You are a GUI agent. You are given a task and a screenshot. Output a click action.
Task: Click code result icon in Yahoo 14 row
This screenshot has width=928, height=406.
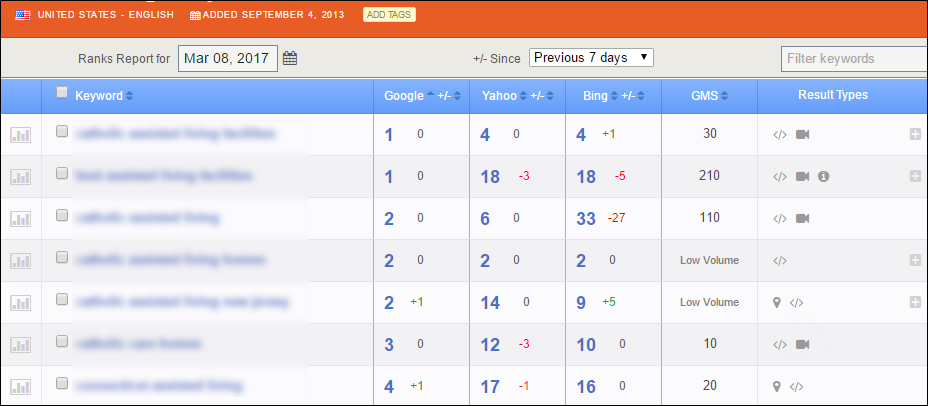[797, 302]
